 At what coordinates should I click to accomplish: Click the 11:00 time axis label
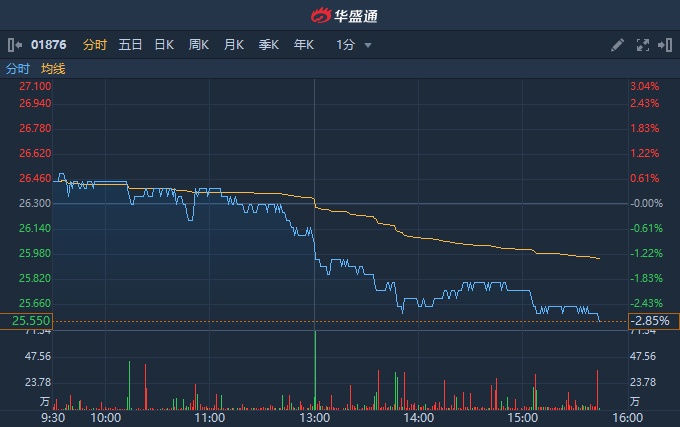coord(209,418)
